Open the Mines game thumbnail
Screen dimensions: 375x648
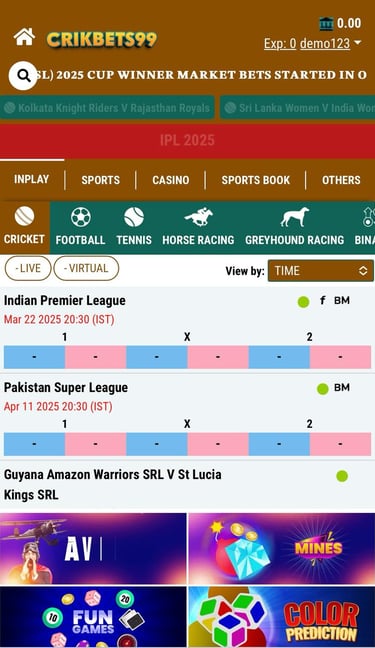click(282, 548)
